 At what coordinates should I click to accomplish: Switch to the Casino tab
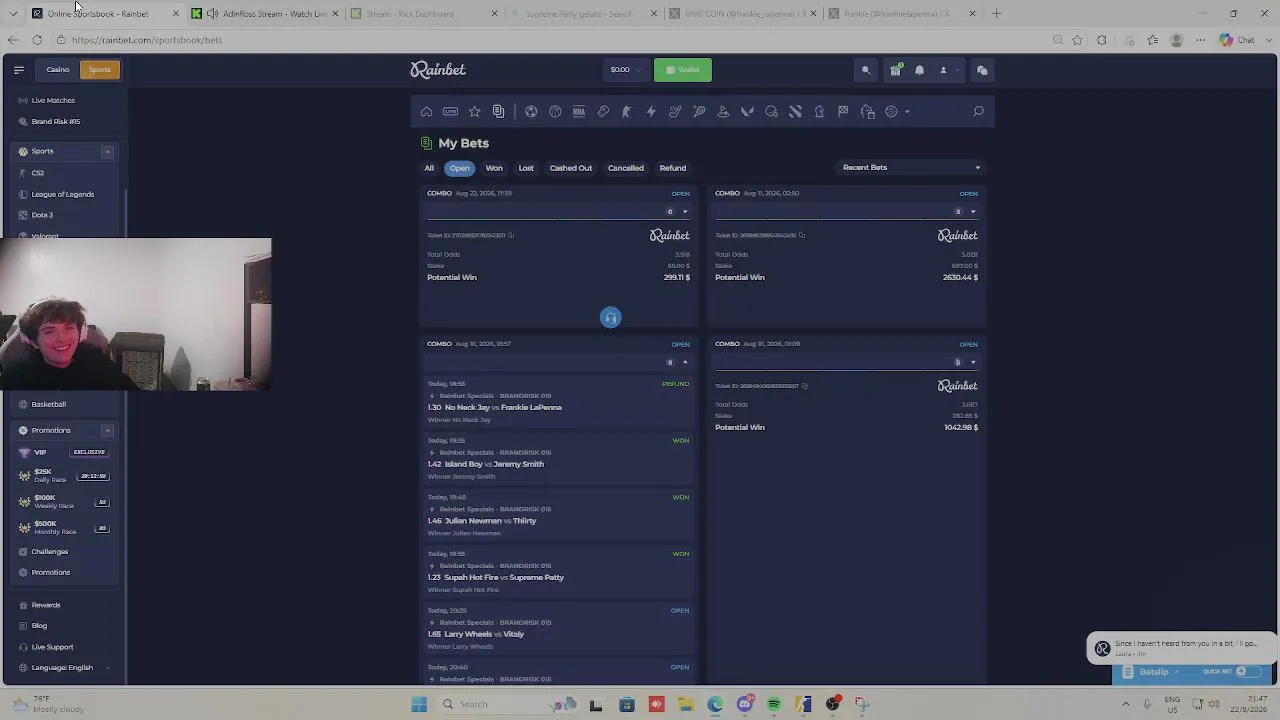pos(58,70)
